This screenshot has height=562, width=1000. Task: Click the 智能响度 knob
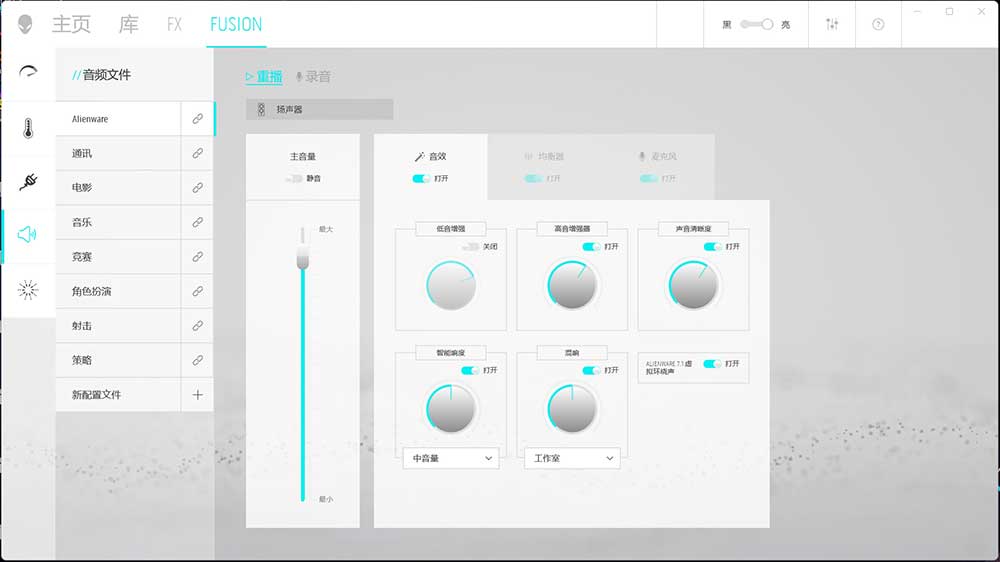click(x=451, y=408)
